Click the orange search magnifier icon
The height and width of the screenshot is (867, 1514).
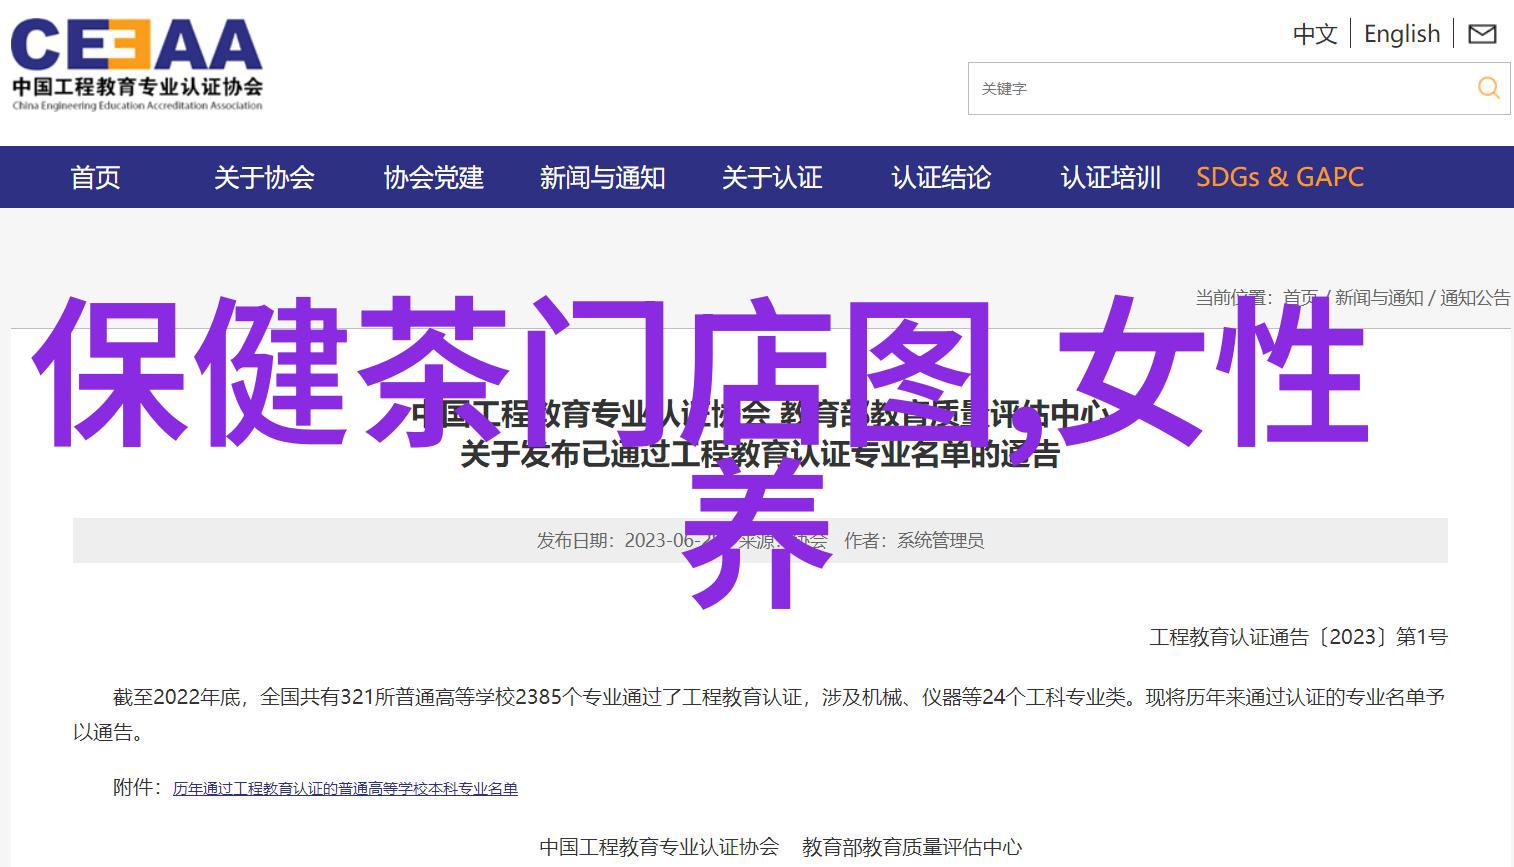(x=1488, y=88)
